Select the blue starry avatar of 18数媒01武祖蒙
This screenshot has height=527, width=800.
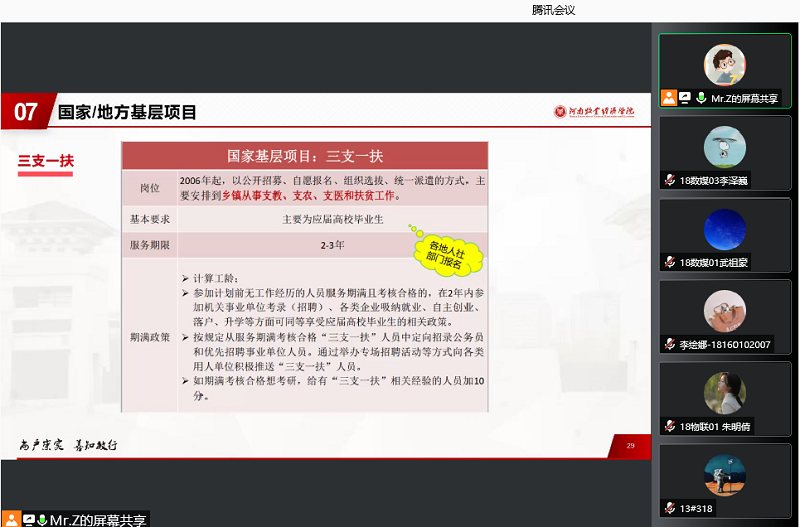click(x=724, y=229)
